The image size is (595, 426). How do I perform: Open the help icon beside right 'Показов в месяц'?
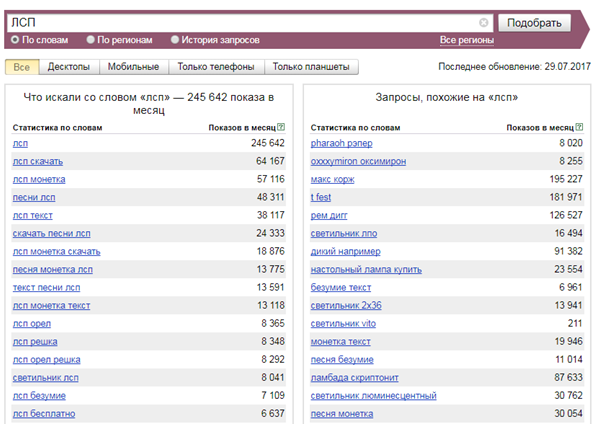579,127
